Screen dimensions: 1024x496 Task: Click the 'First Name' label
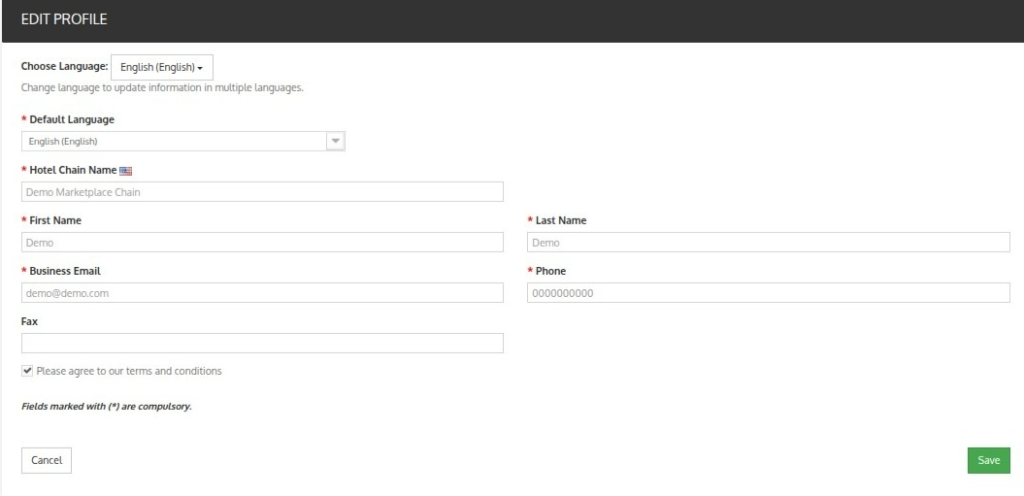[x=56, y=220]
